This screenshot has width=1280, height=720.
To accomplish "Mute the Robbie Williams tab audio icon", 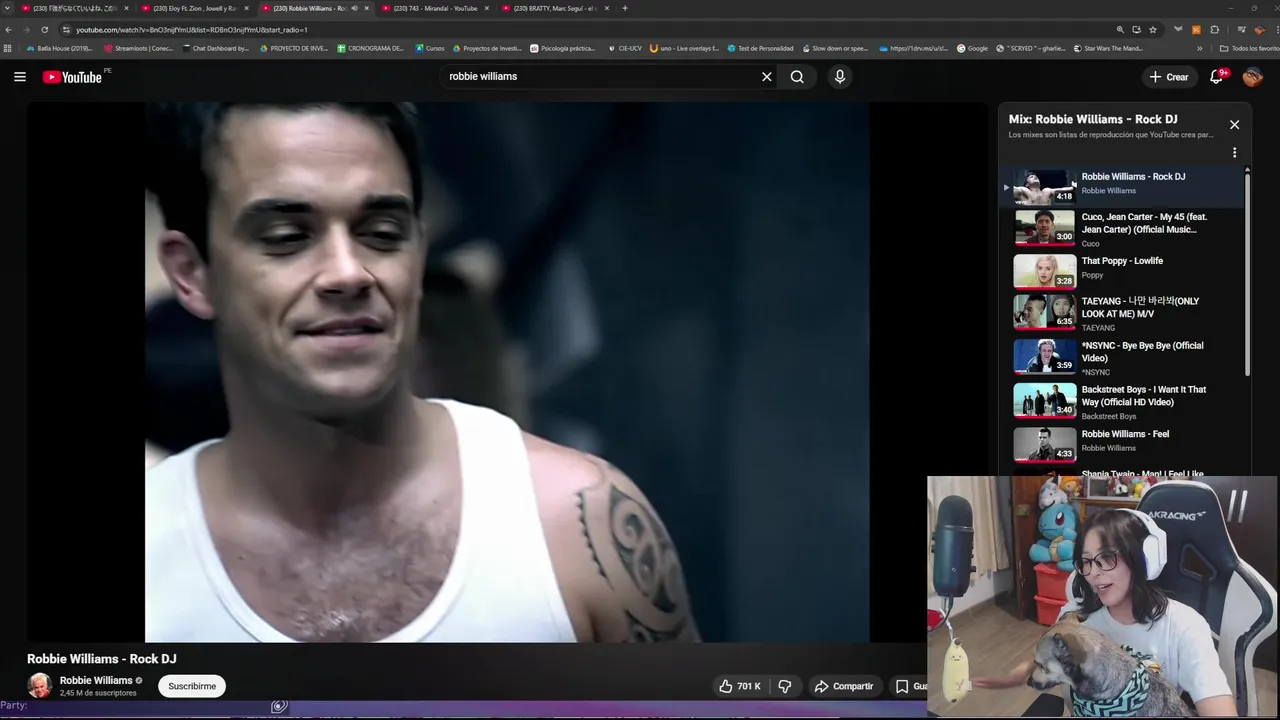I will (x=353, y=8).
